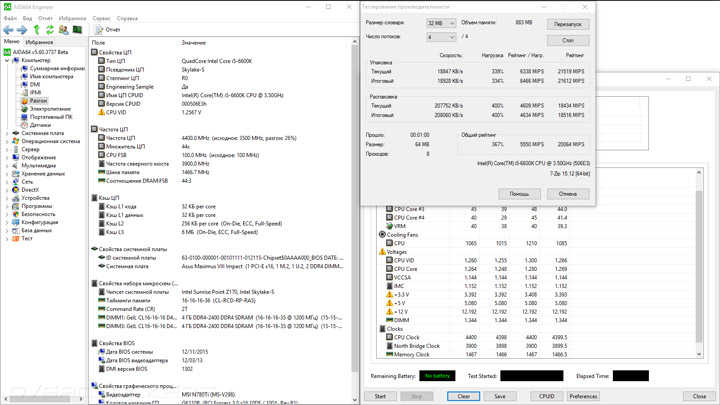Go back with the blue left arrow
Screen dimensions: 720x405
pos(8,30)
